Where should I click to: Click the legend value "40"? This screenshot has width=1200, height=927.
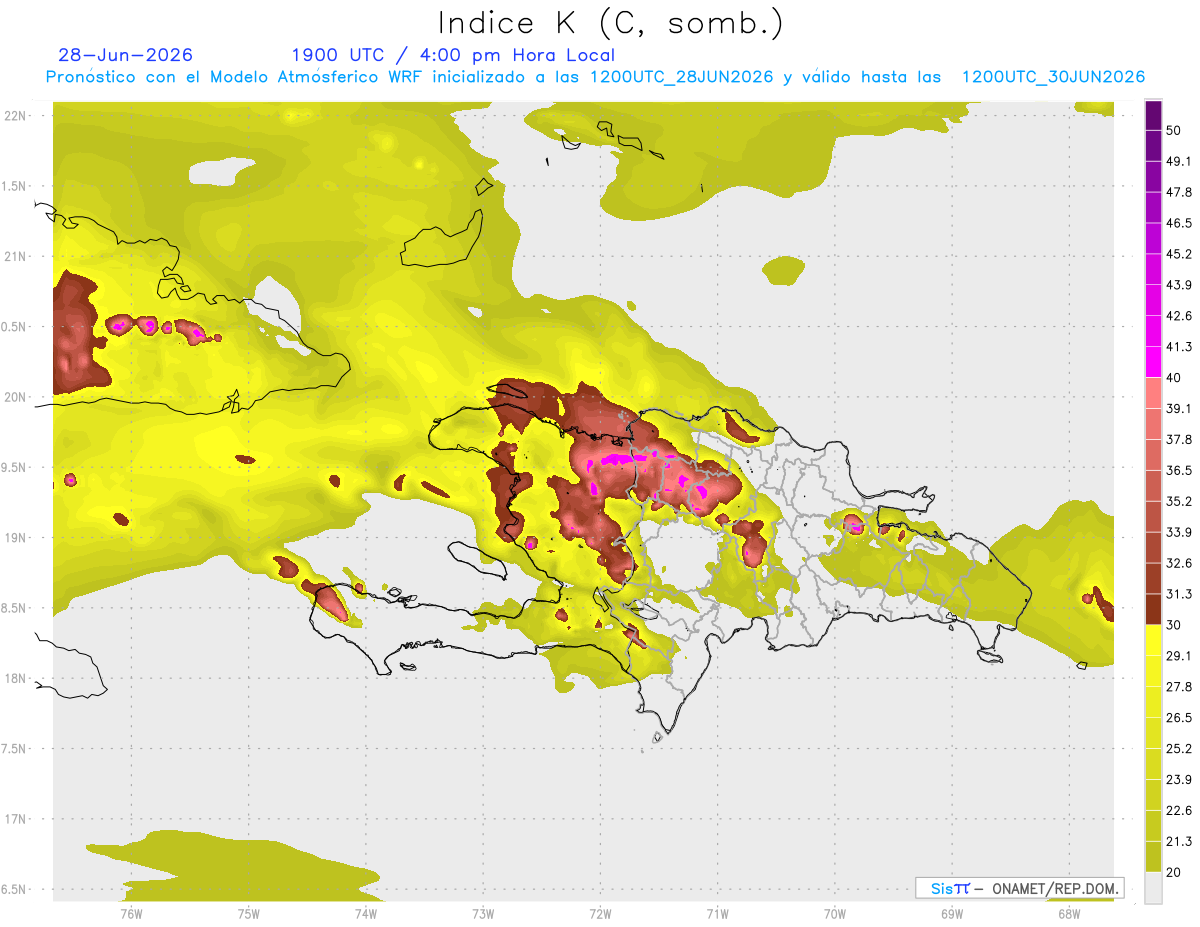click(1175, 378)
